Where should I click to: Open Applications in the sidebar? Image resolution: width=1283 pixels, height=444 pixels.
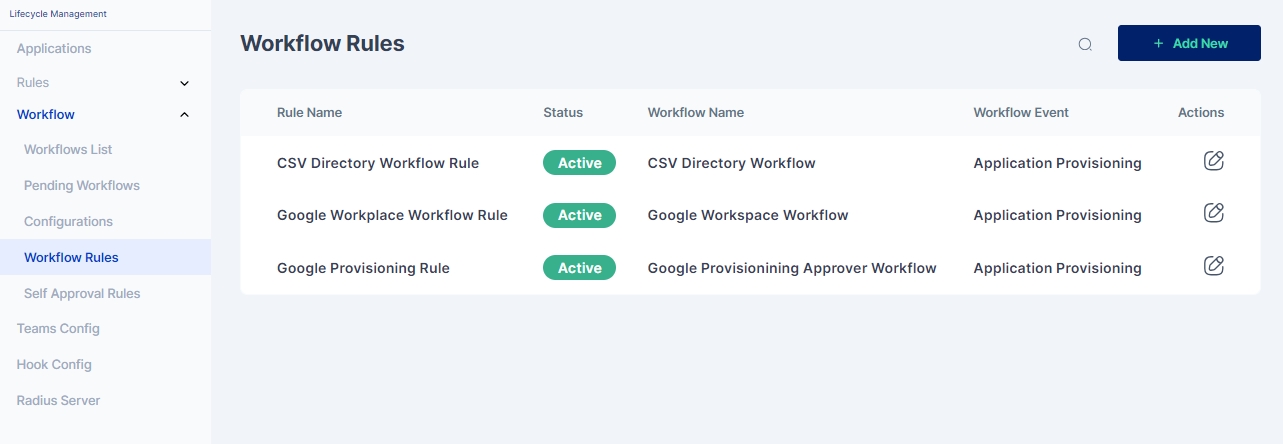pos(54,48)
